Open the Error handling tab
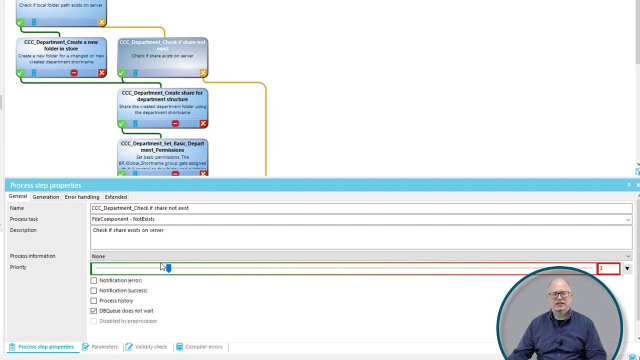This screenshot has width=640, height=360. (x=82, y=197)
